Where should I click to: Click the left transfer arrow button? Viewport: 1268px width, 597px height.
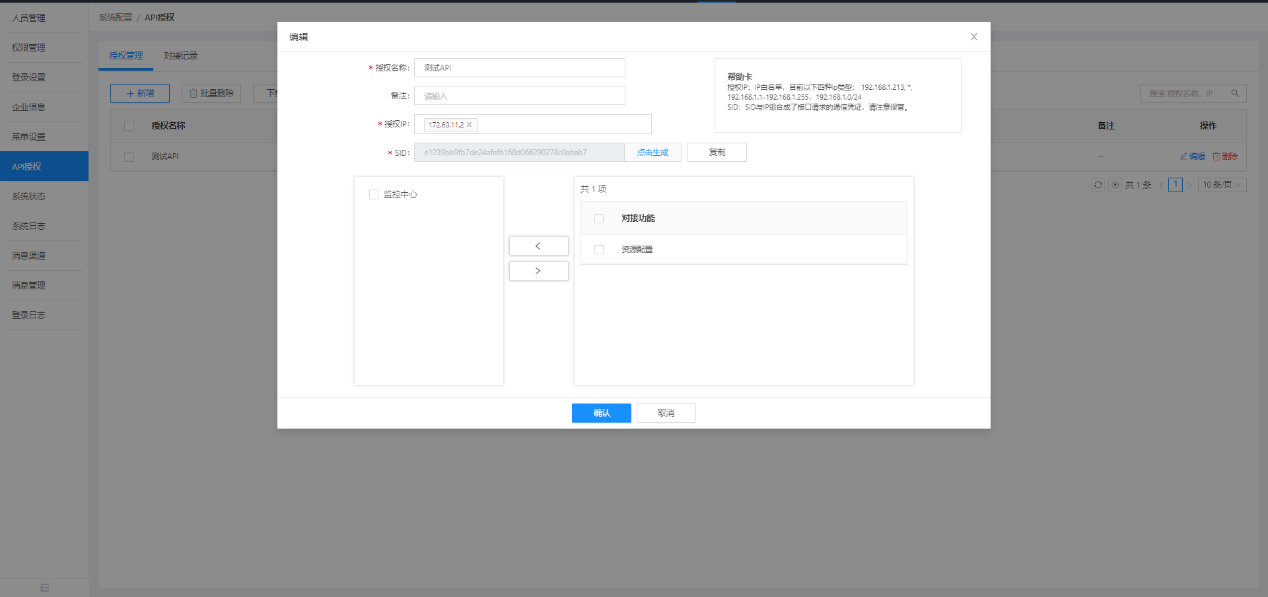(x=538, y=245)
